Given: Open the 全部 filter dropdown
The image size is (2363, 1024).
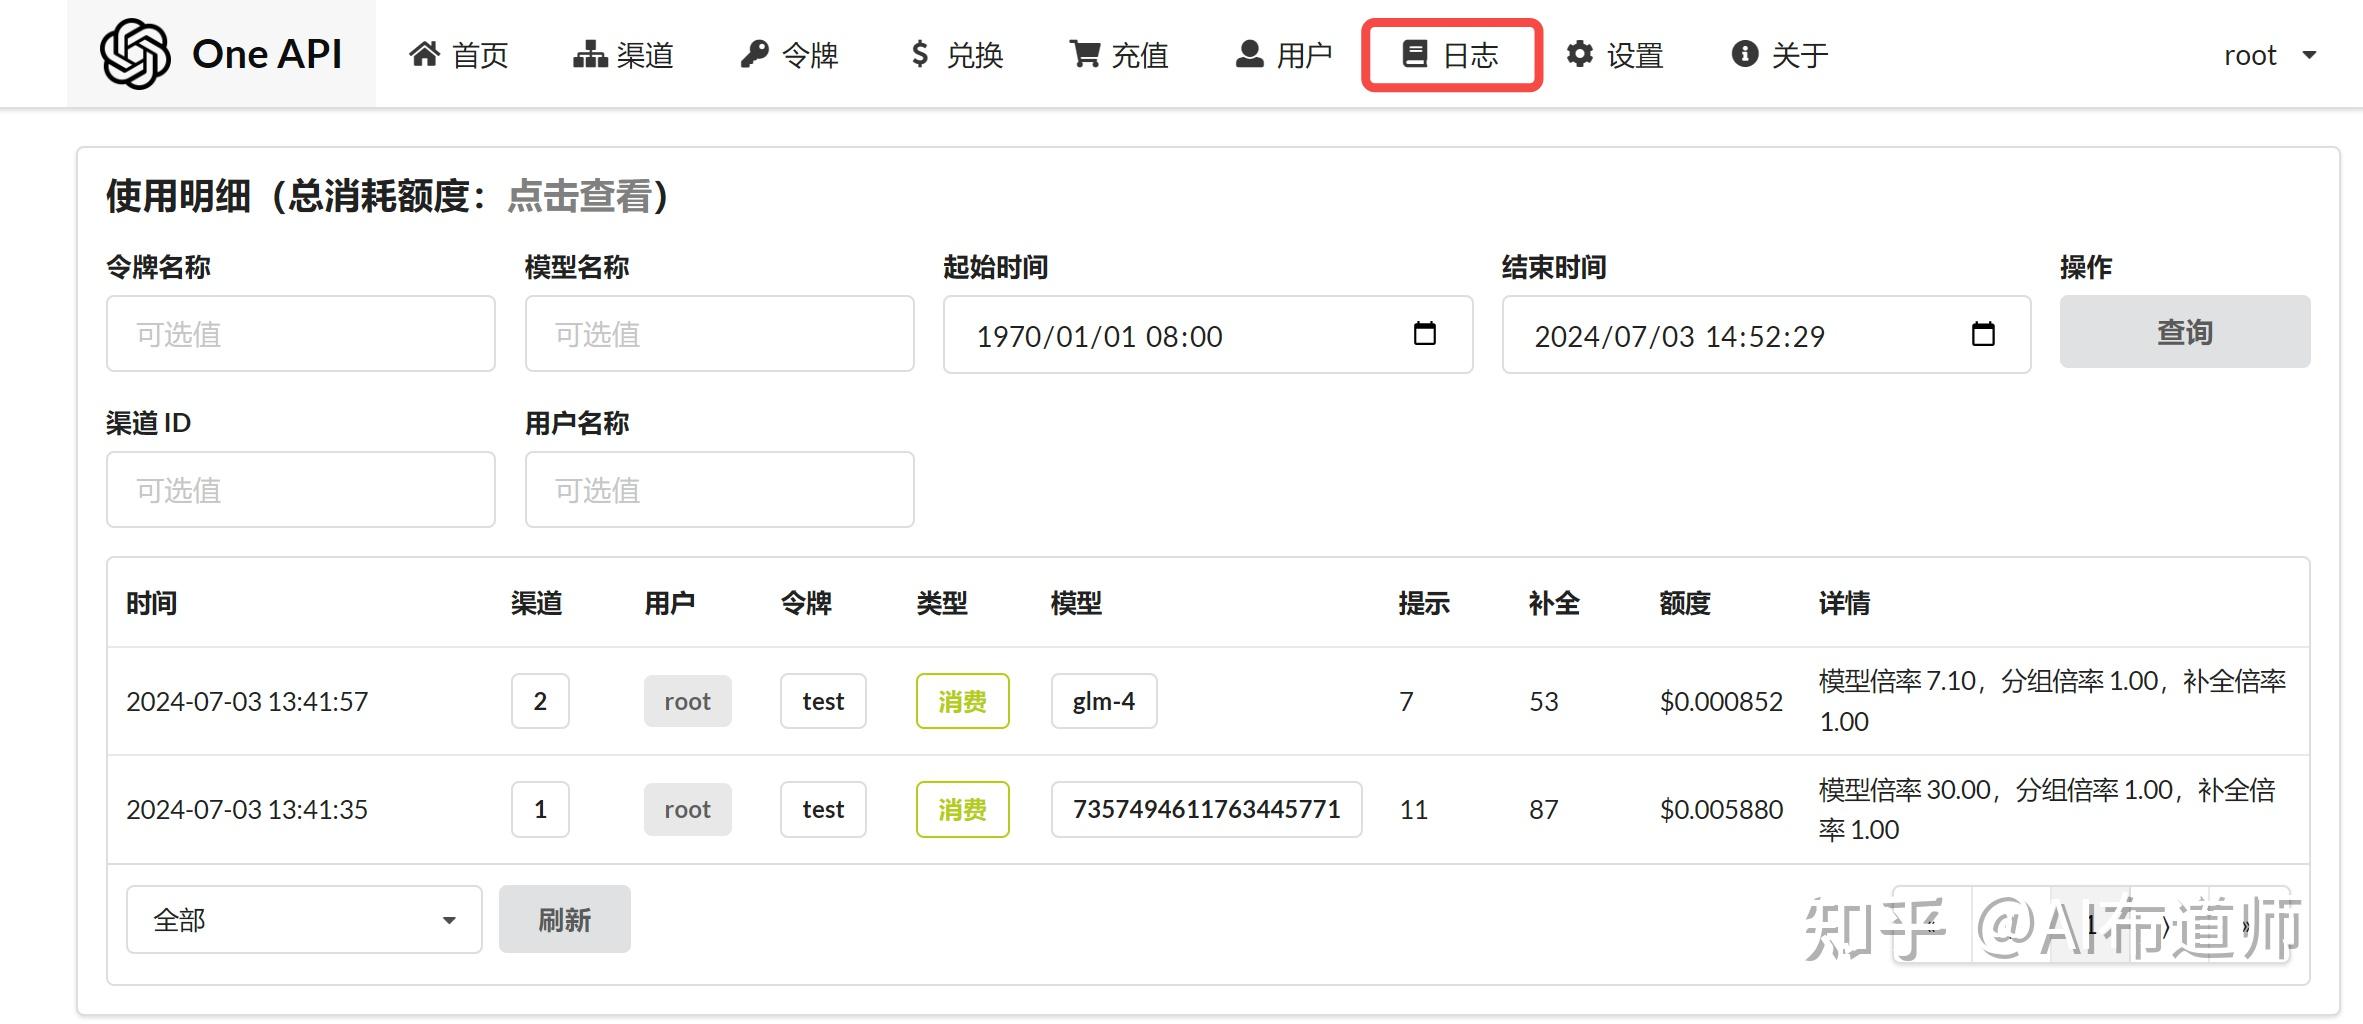Looking at the screenshot, I should click(302, 918).
